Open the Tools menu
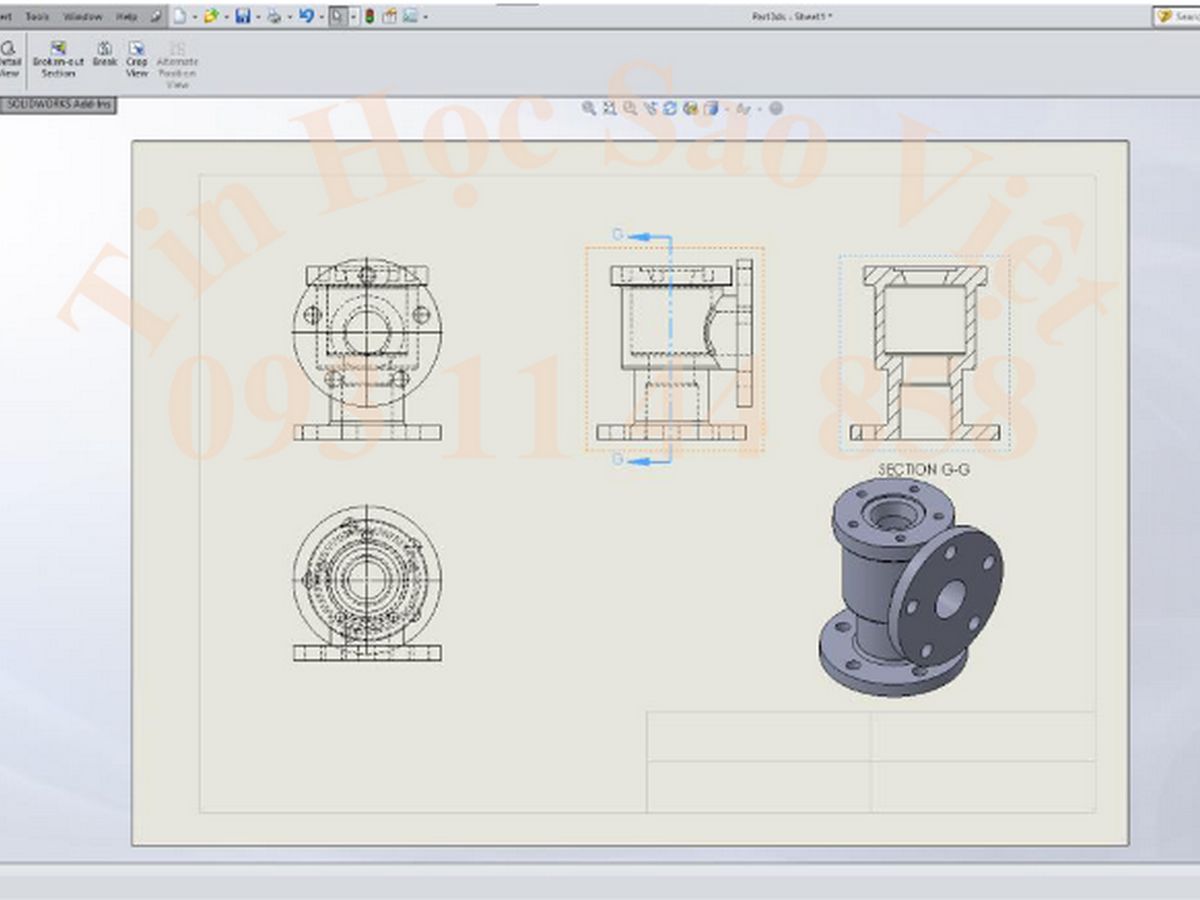Screen dimensions: 1200x900 coord(37,17)
